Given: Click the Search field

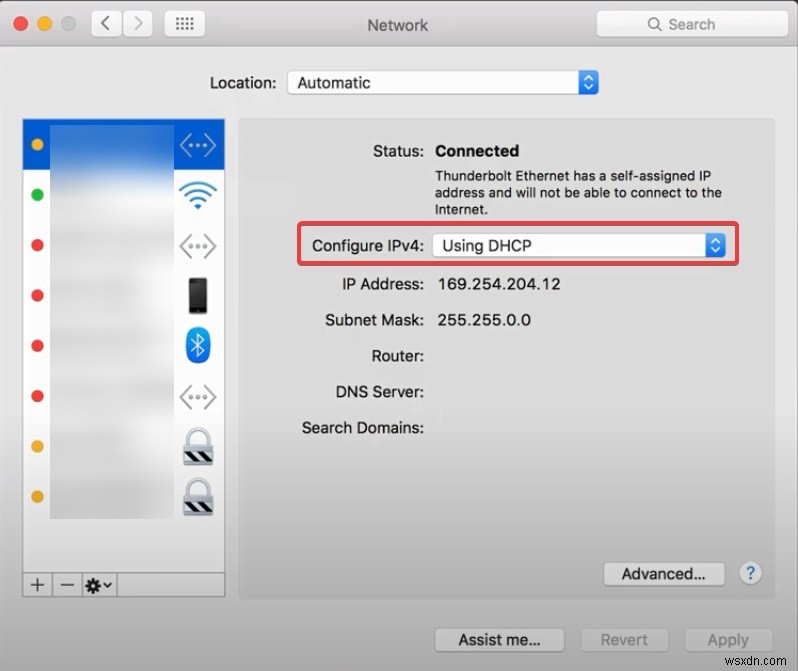Looking at the screenshot, I should (692, 24).
